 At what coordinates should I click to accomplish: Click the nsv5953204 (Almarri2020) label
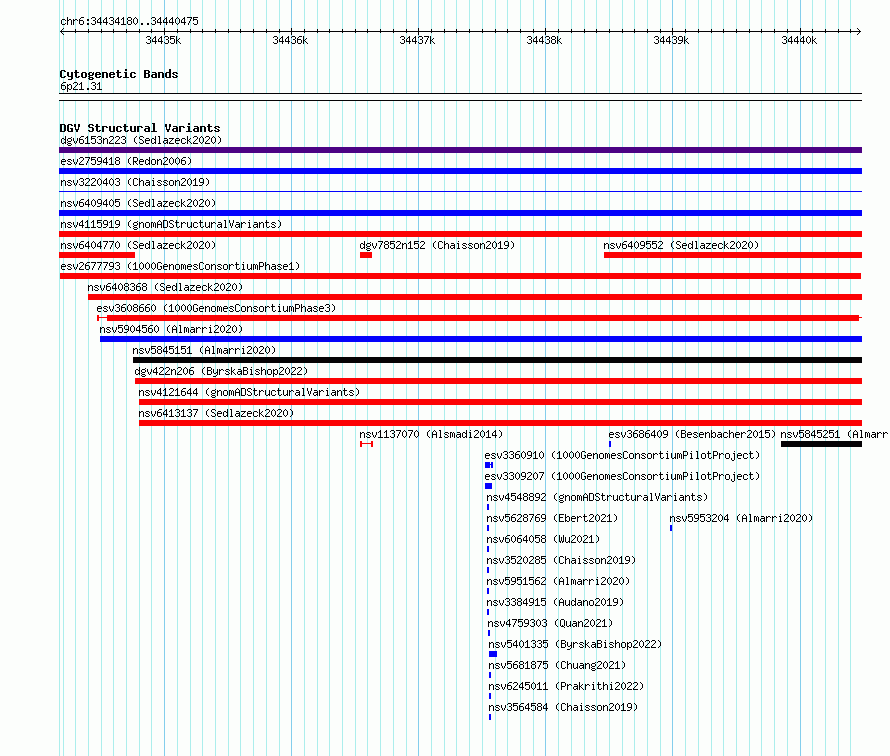click(741, 518)
